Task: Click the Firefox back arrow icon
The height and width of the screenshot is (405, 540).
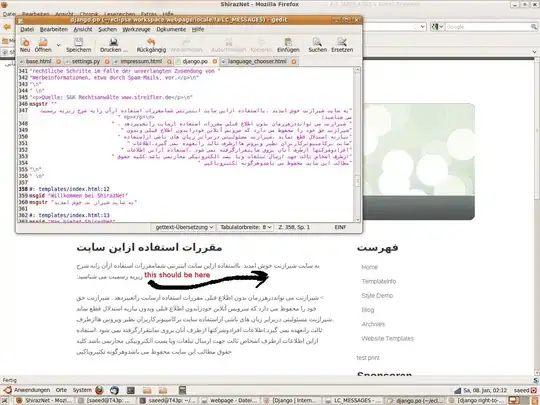Action: pyautogui.click(x=7, y=27)
